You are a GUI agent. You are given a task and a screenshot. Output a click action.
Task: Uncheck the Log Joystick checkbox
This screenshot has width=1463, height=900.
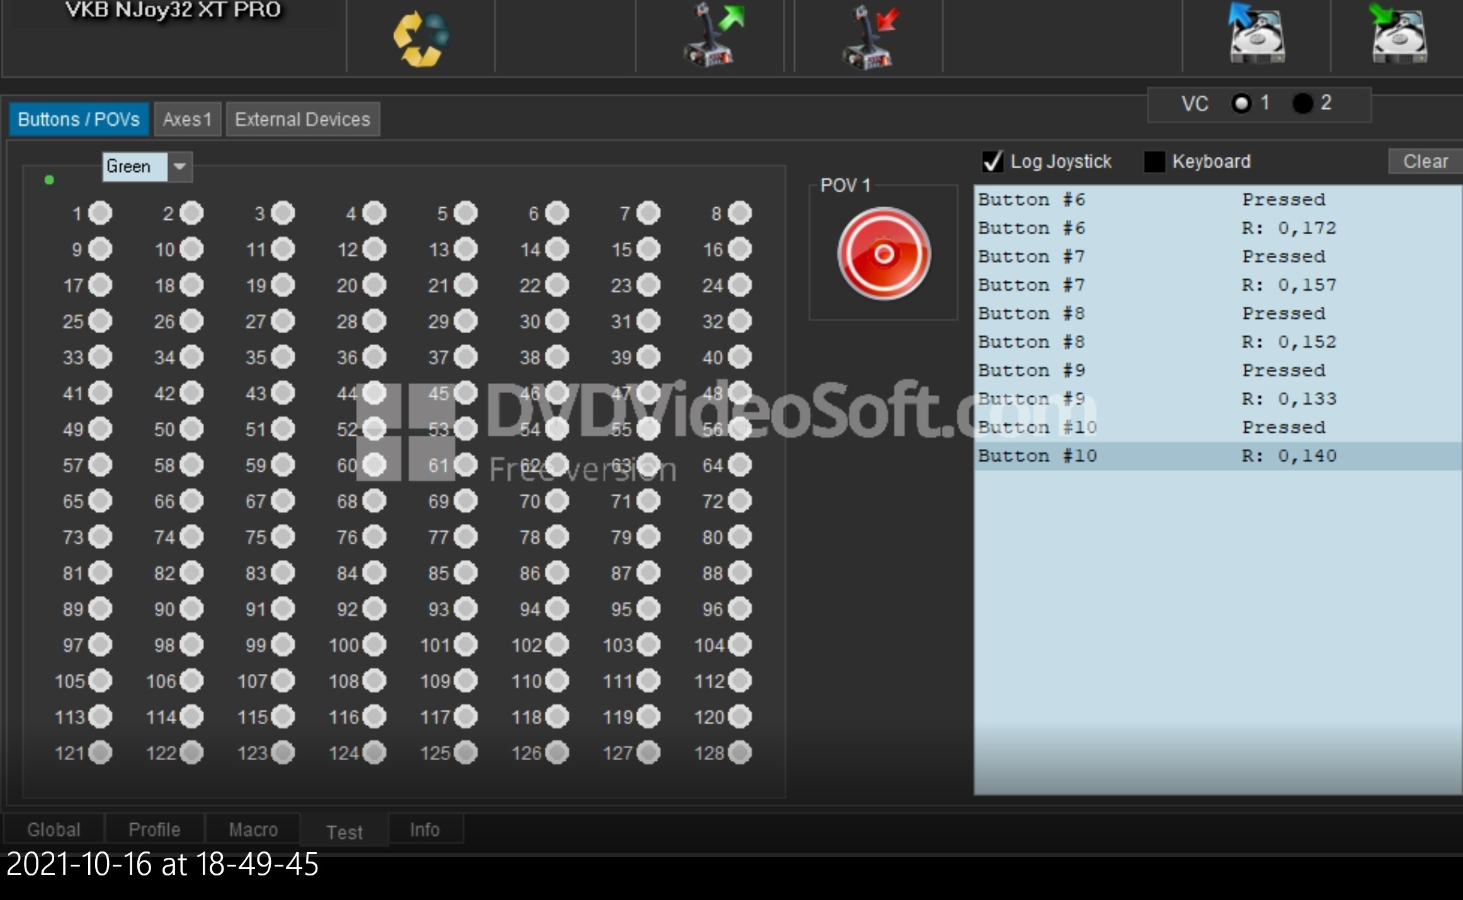click(992, 161)
